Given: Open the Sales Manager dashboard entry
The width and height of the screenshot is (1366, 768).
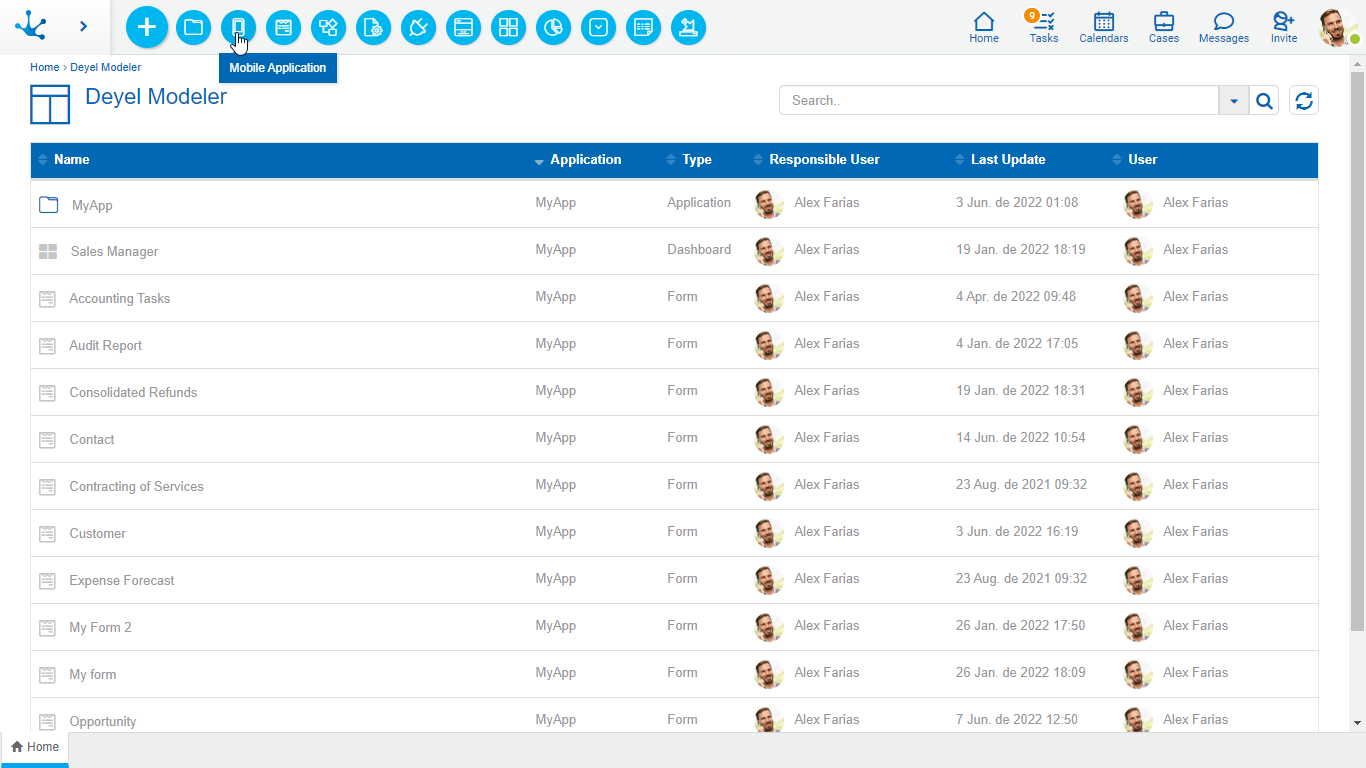Looking at the screenshot, I should pos(114,252).
